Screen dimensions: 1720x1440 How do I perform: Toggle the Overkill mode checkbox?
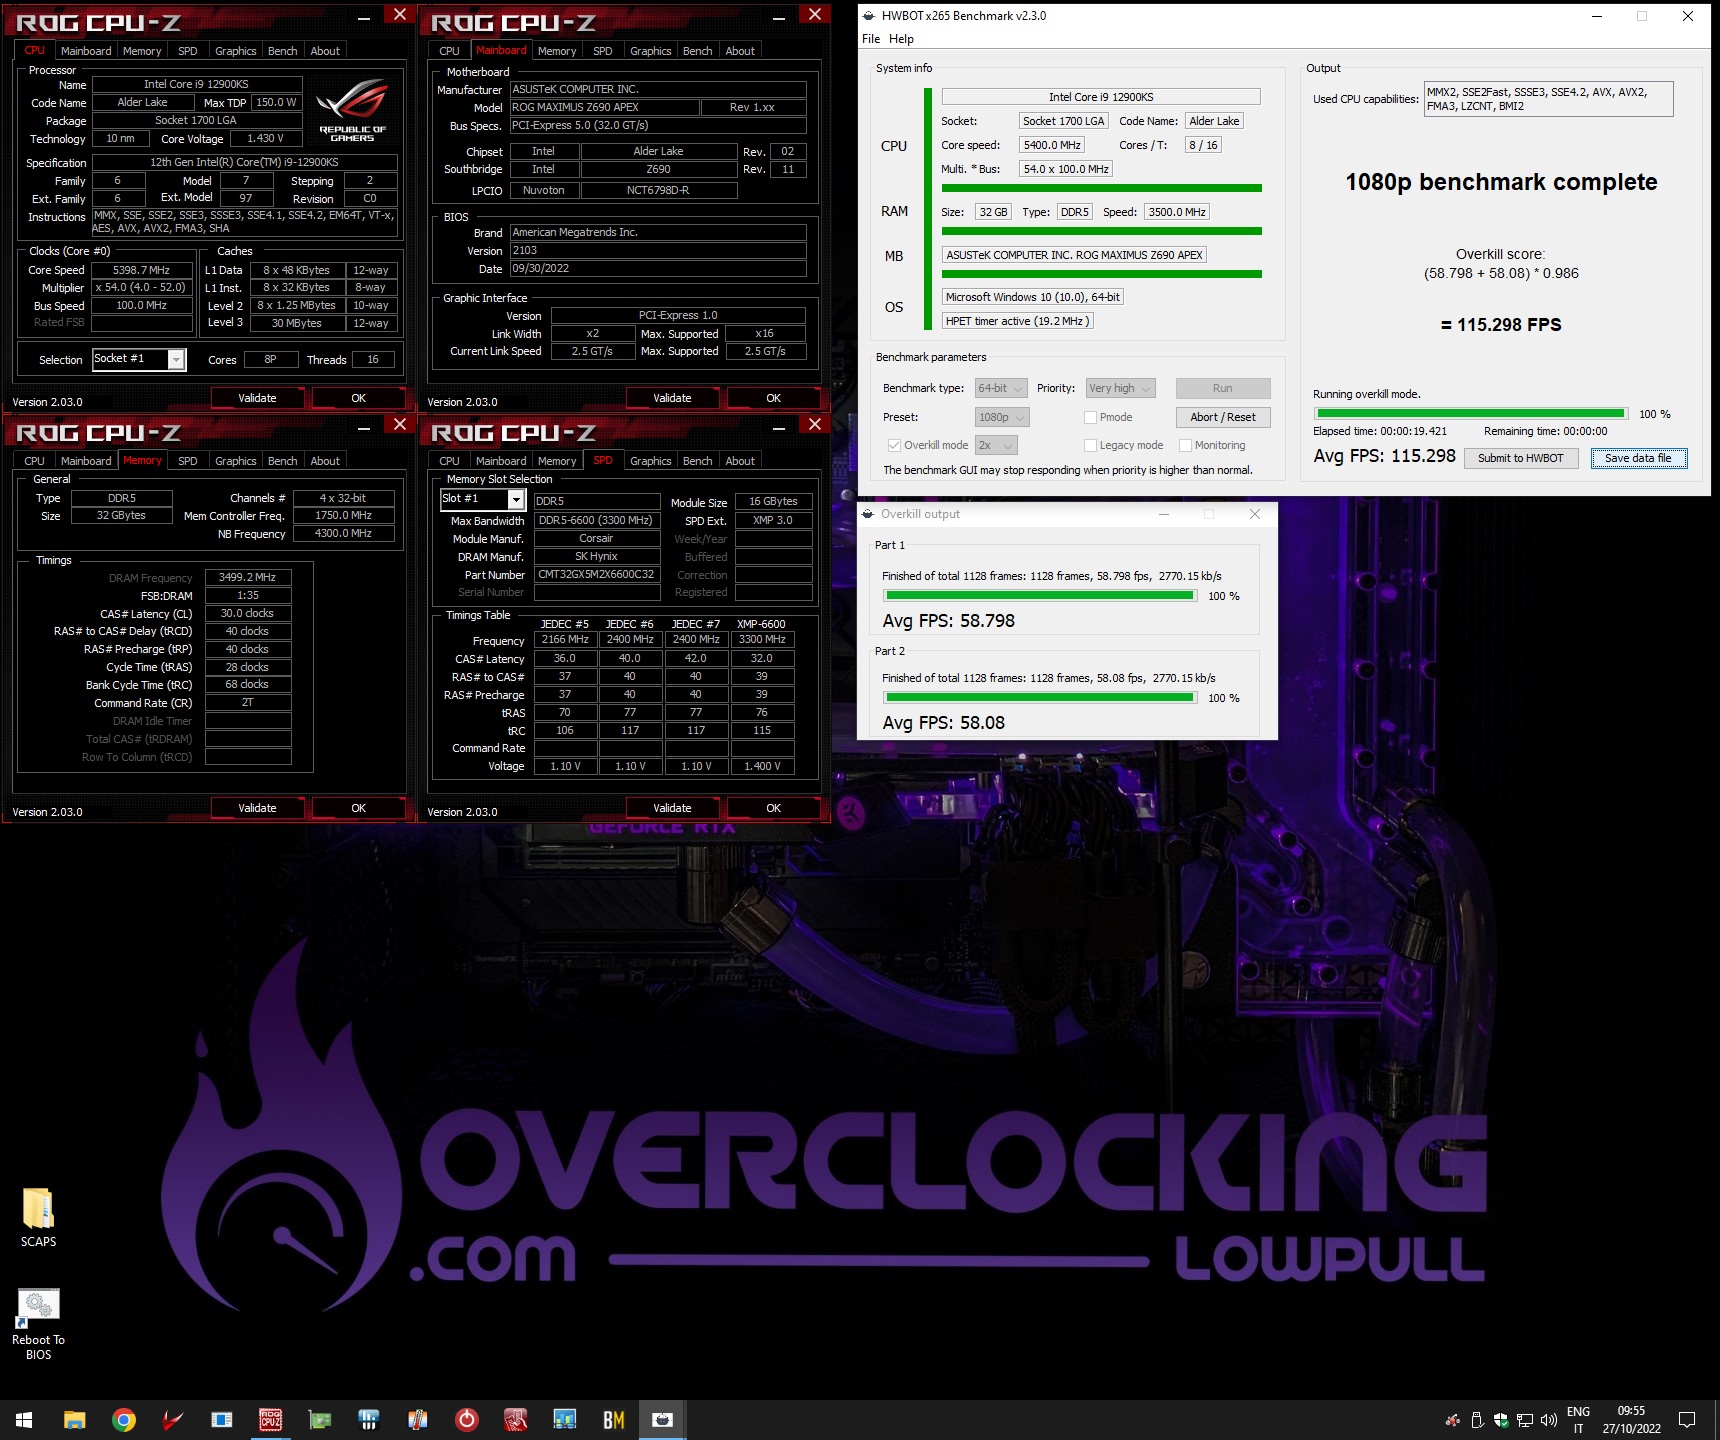pyautogui.click(x=894, y=445)
